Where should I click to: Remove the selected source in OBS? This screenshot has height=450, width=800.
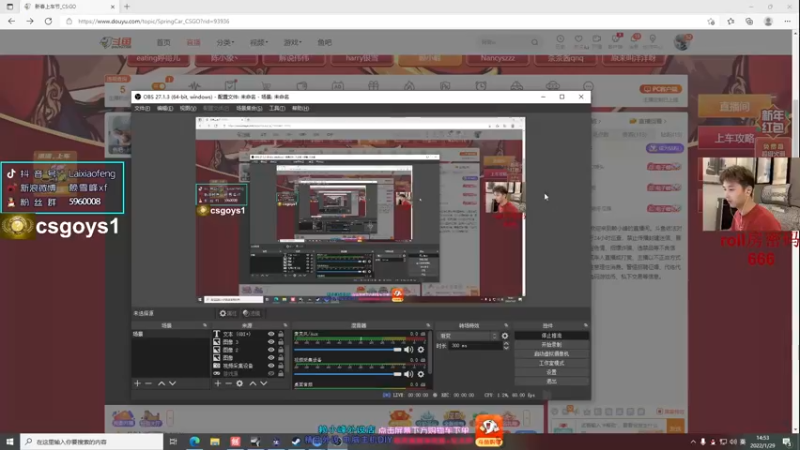coord(229,383)
